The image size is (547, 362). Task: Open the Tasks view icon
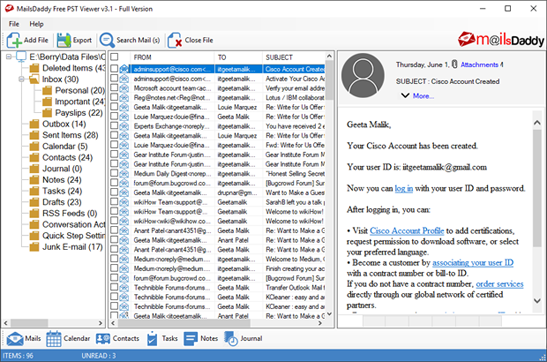coord(152,338)
